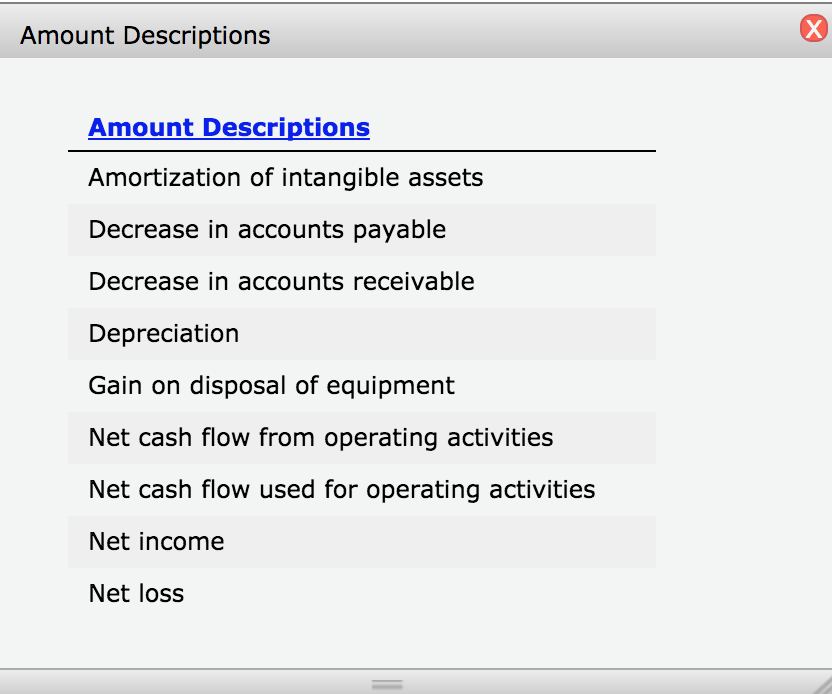Select the Depreciation entry

163,333
